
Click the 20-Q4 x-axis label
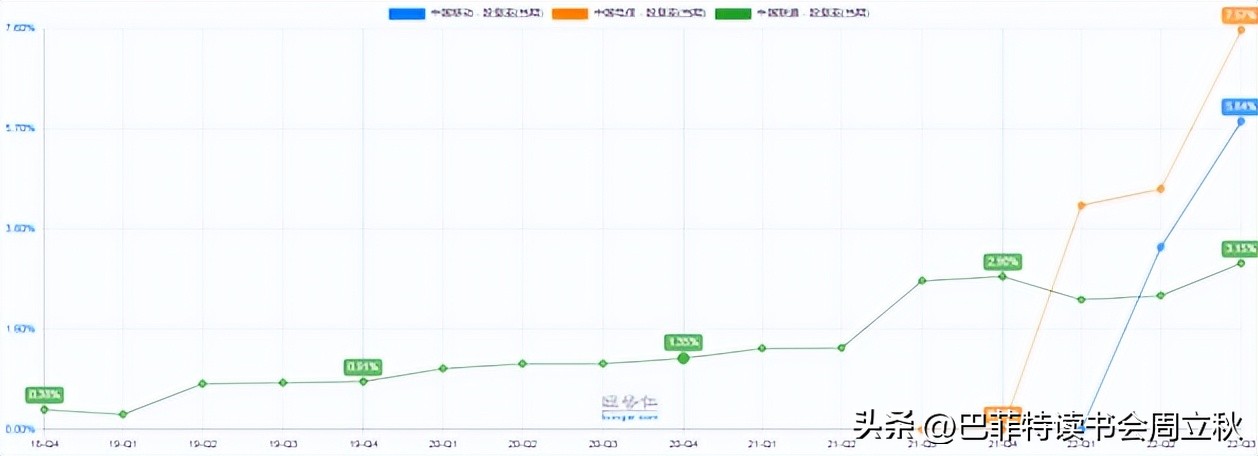click(683, 443)
